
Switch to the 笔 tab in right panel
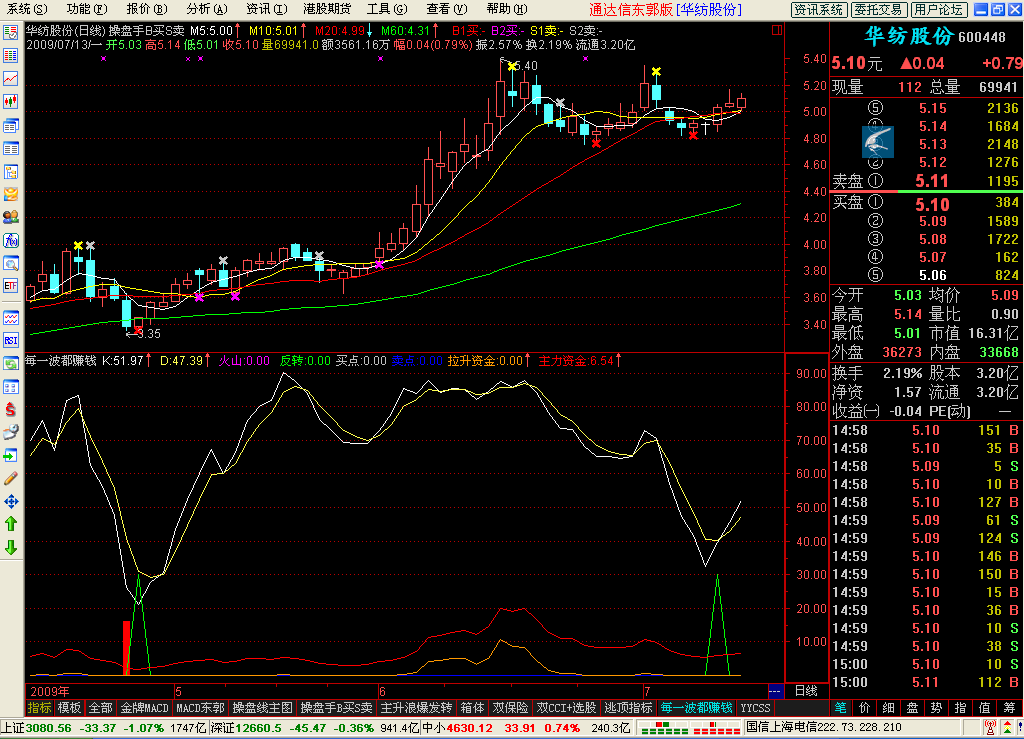point(840,708)
